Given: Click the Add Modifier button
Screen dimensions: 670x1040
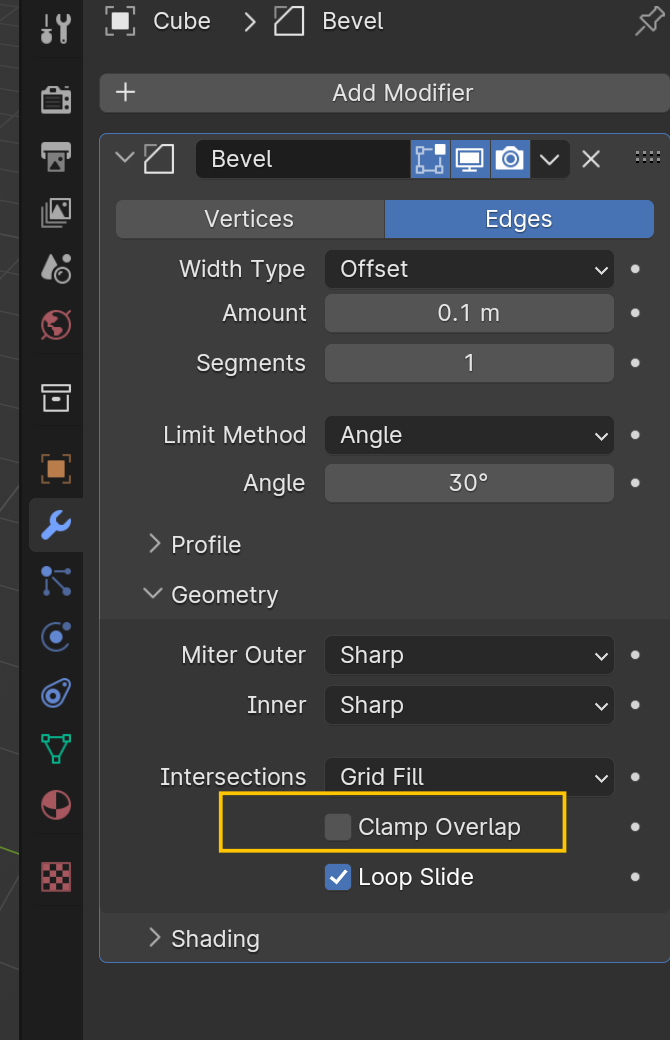Looking at the screenshot, I should pyautogui.click(x=385, y=93).
